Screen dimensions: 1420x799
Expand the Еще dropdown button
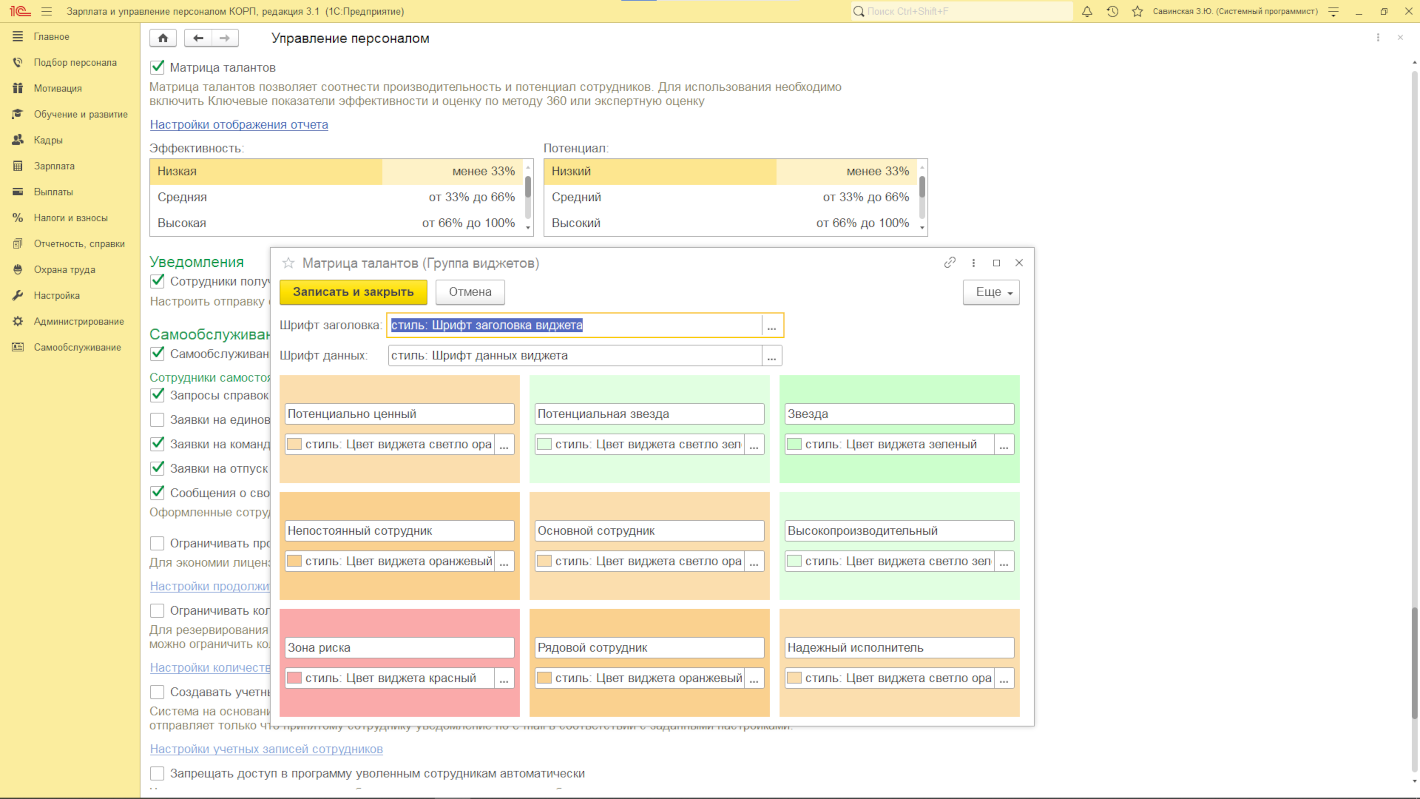[990, 292]
